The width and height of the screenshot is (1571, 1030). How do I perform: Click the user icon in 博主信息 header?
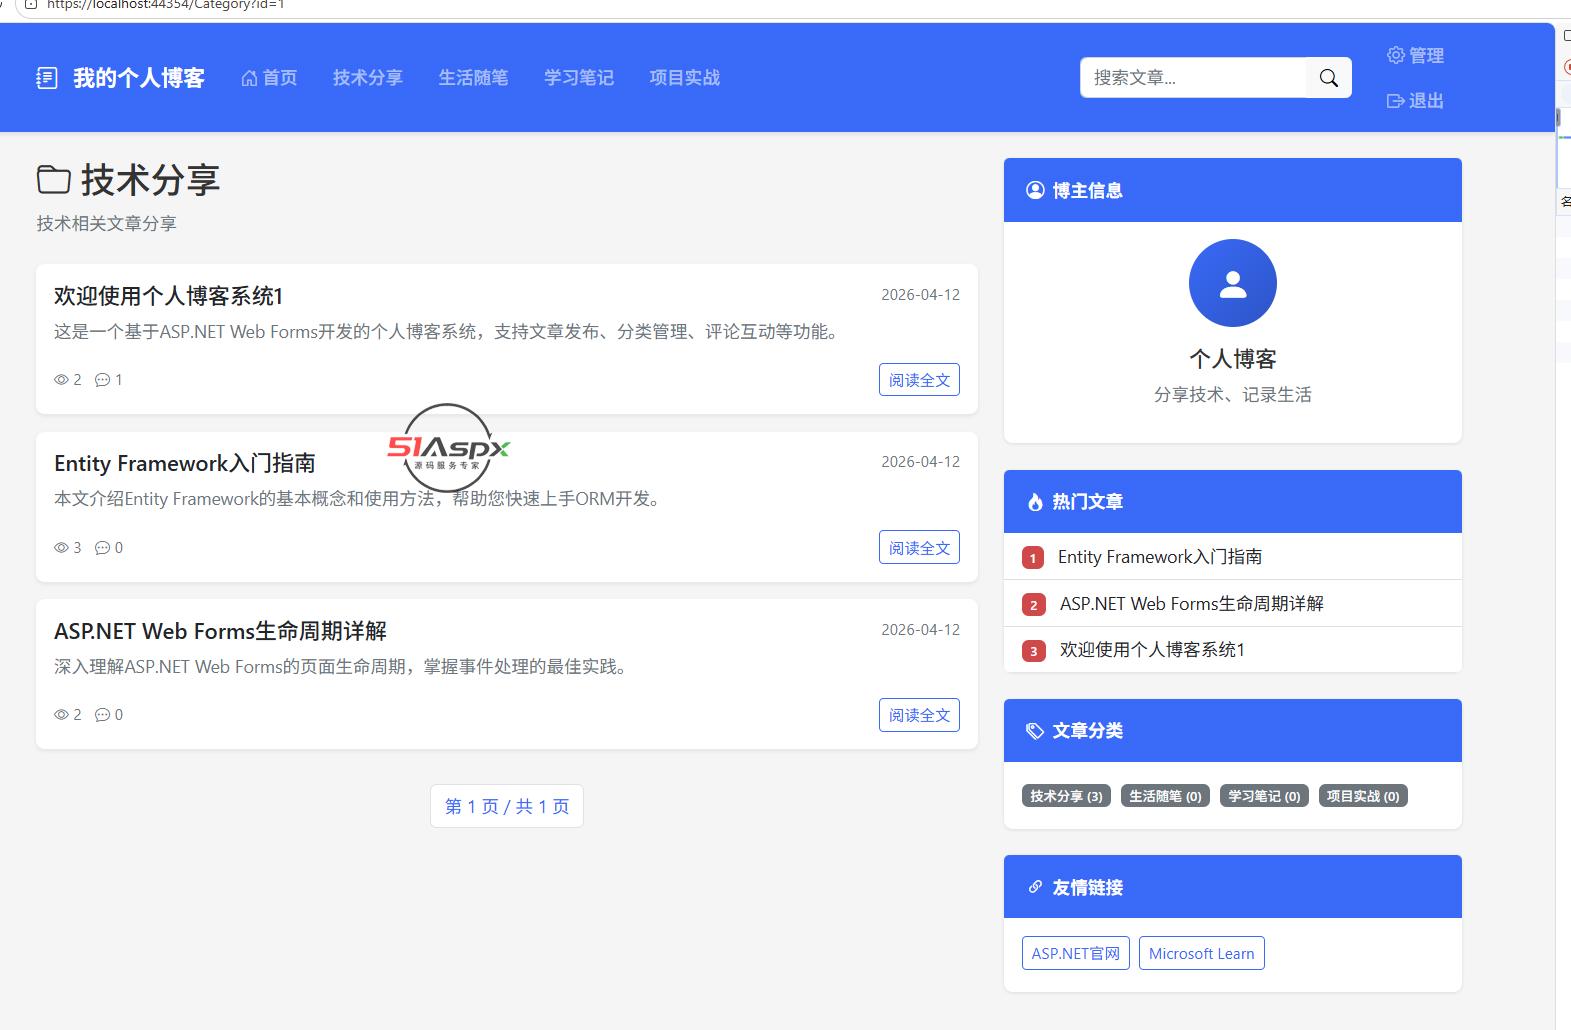coord(1035,190)
